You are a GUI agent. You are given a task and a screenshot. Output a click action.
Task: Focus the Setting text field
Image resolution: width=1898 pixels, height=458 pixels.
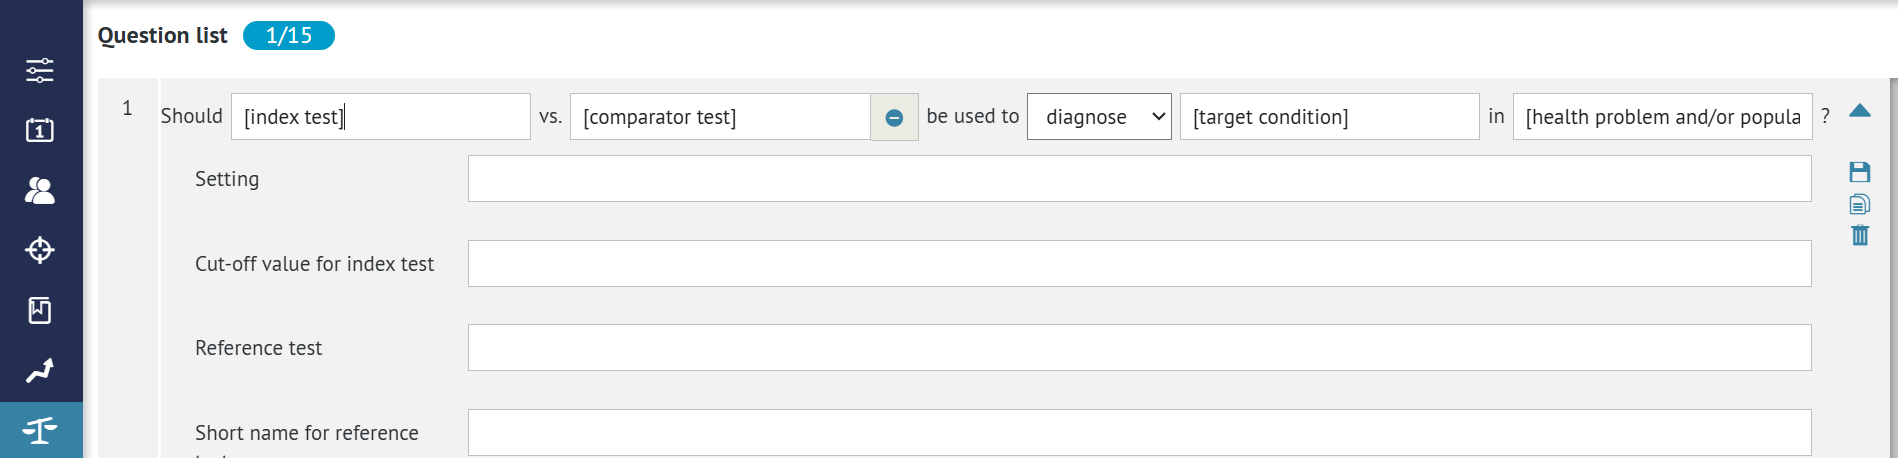click(x=1139, y=179)
